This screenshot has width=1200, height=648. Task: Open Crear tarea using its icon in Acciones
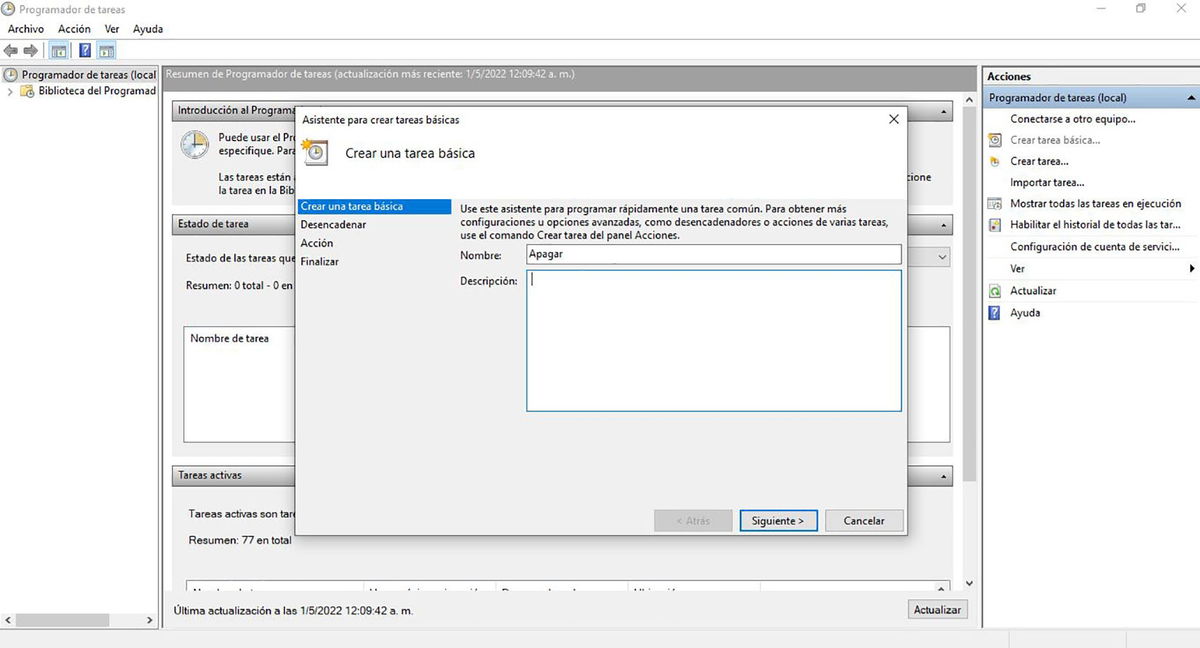[x=994, y=161]
